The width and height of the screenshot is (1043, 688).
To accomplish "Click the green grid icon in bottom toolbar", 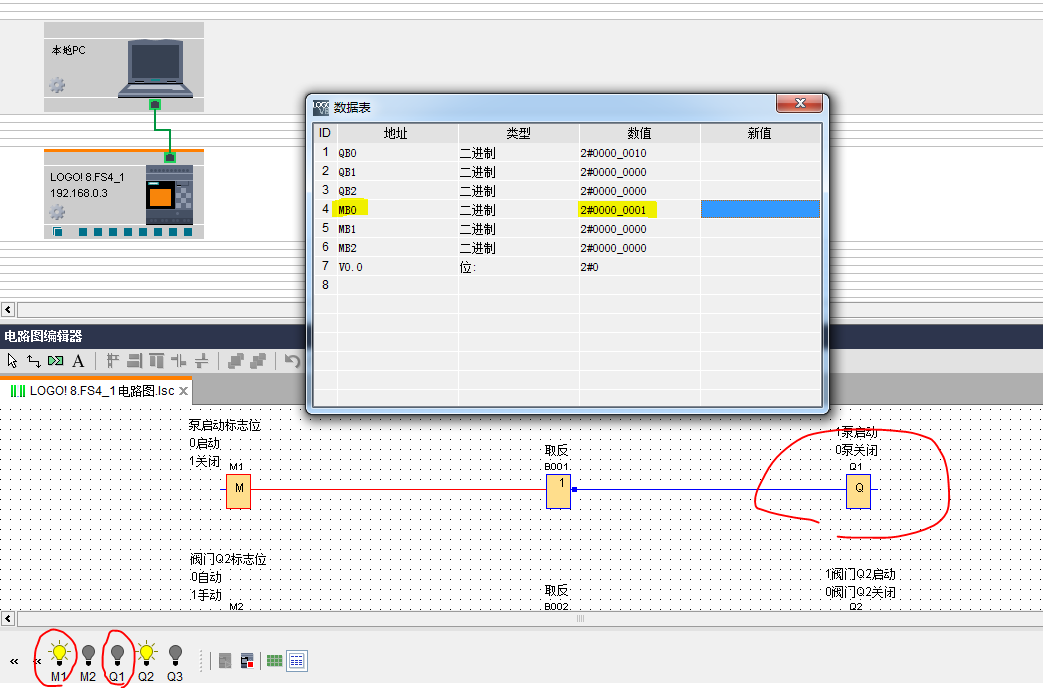I will click(274, 661).
